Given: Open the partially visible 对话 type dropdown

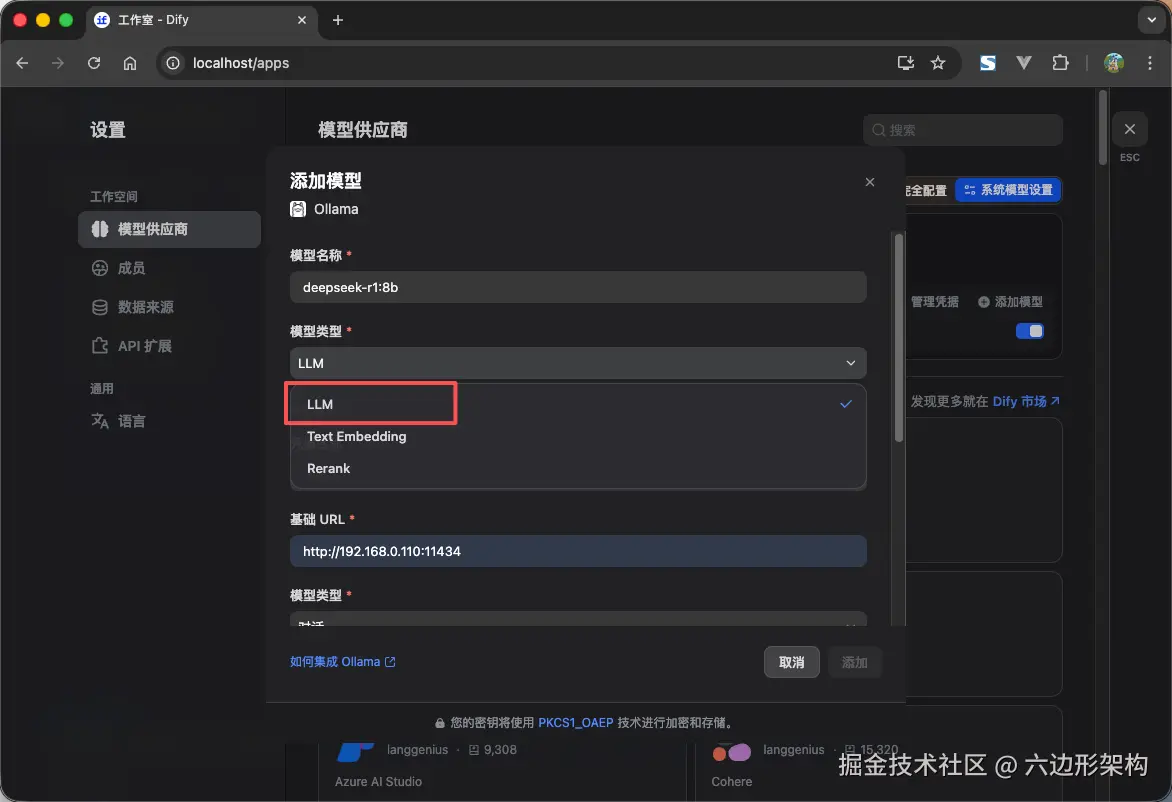Looking at the screenshot, I should (578, 620).
